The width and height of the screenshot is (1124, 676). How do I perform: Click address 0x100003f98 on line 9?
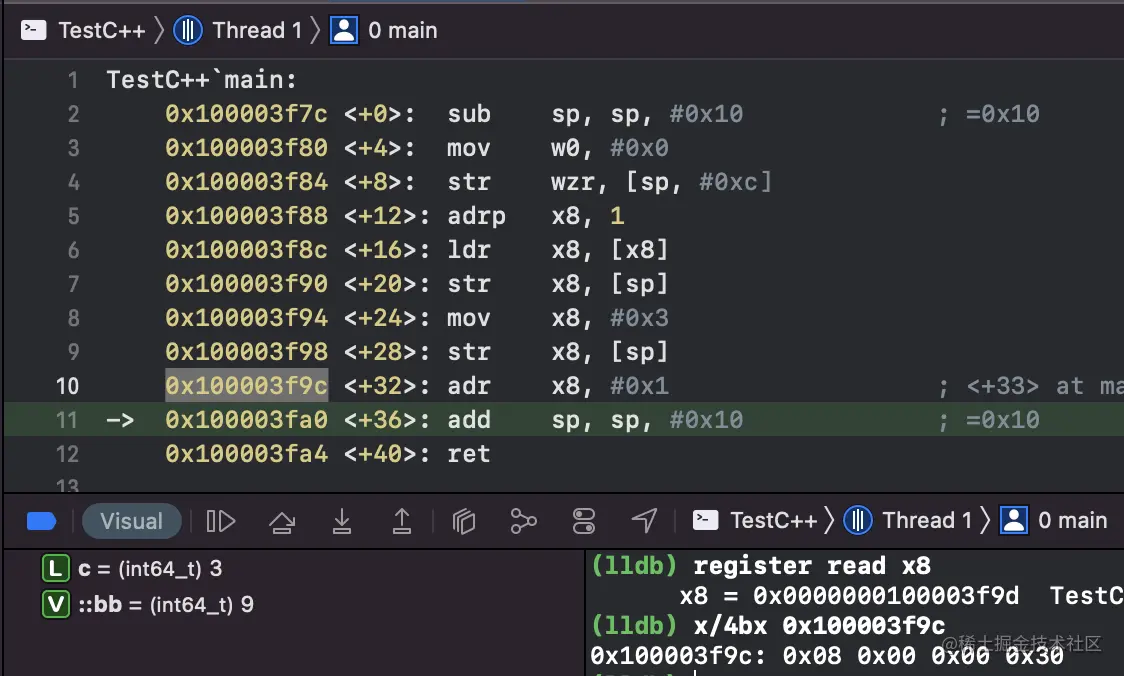pyautogui.click(x=247, y=352)
